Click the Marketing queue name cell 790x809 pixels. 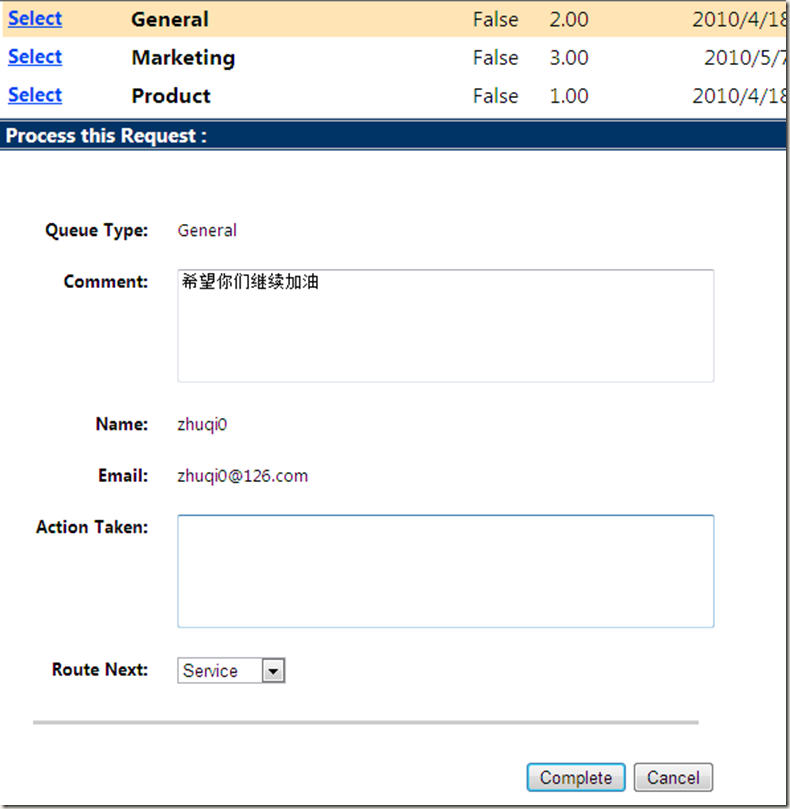coord(183,58)
